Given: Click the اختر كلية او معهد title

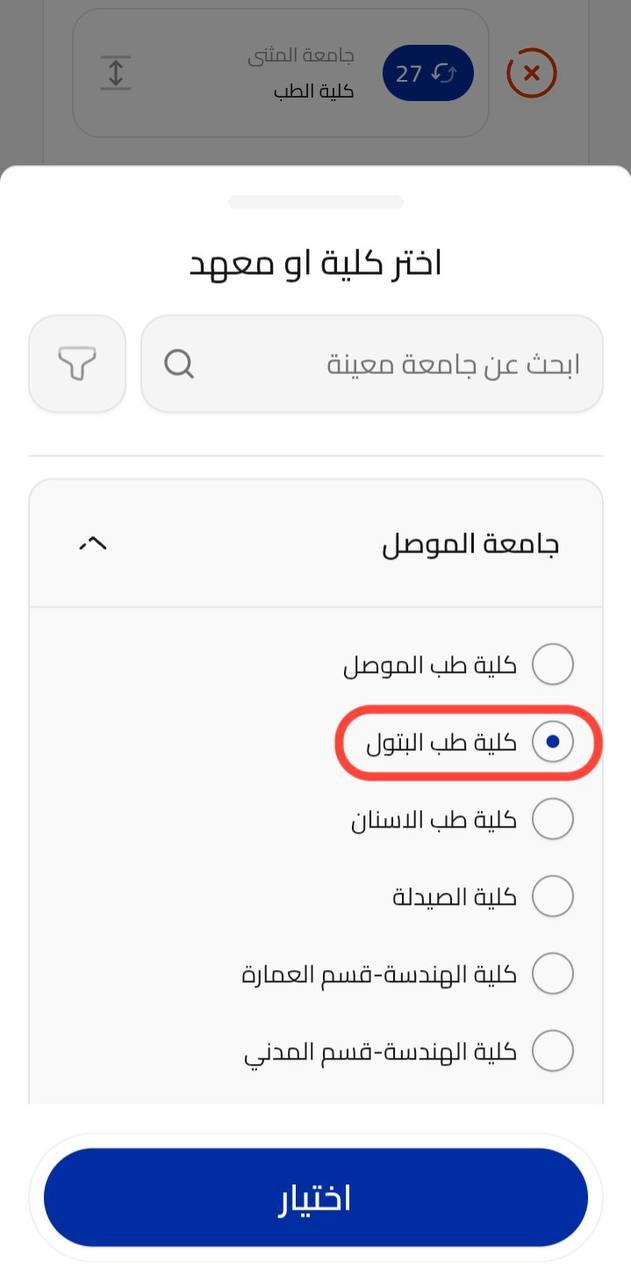Looking at the screenshot, I should pyautogui.click(x=315, y=261).
